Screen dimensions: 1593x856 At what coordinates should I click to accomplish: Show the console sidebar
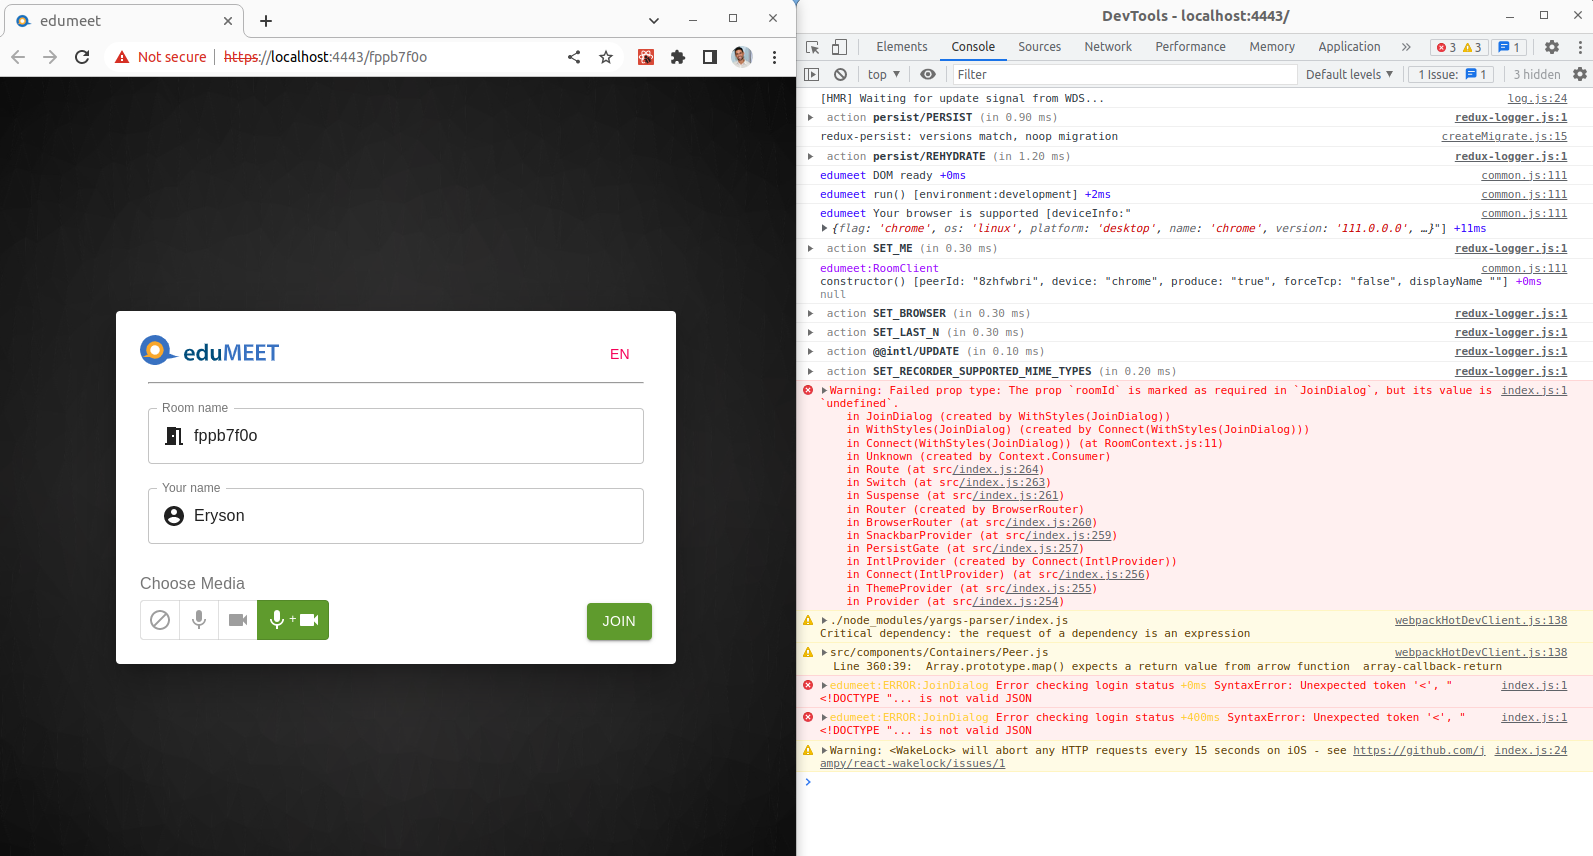[x=812, y=74]
